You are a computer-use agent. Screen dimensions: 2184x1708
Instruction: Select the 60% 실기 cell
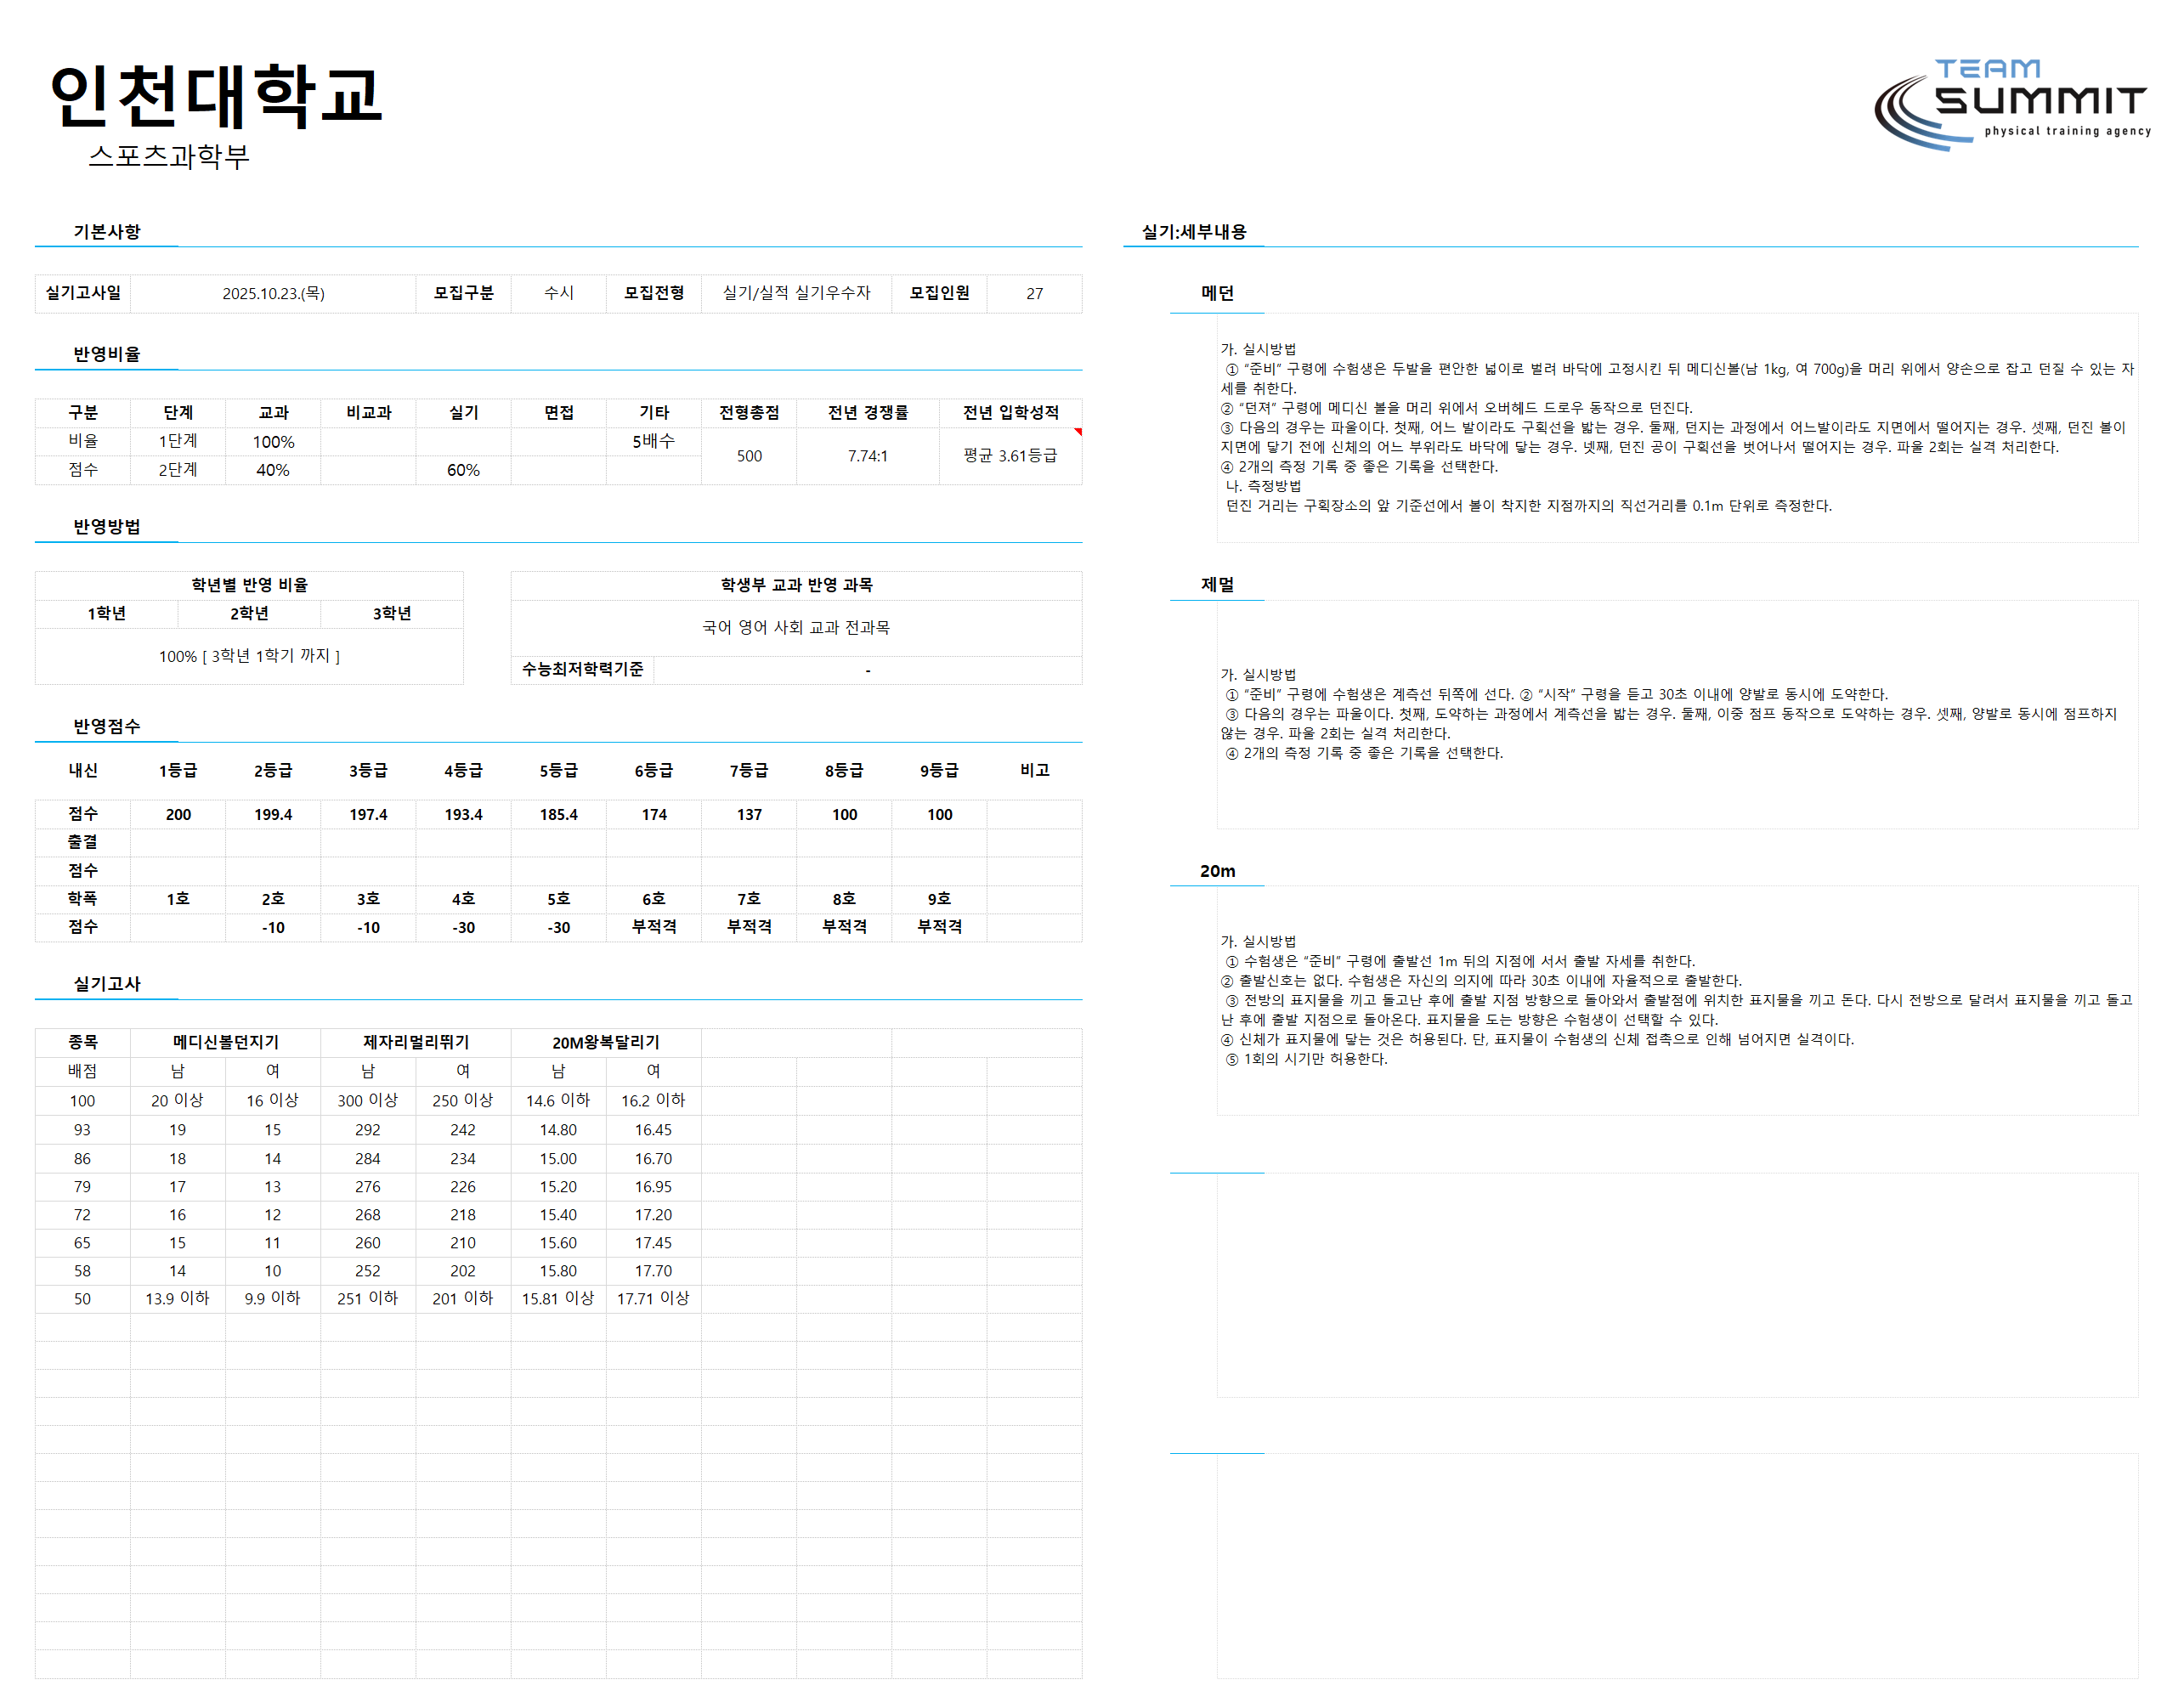[463, 470]
